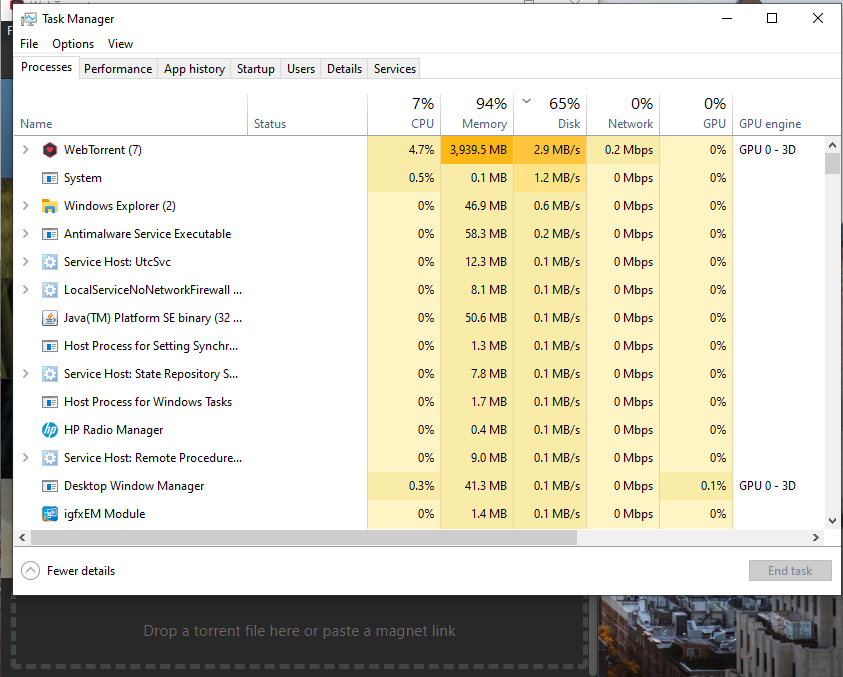The height and width of the screenshot is (677, 843).
Task: Expand the WebTorrent (7) process group
Action: click(x=25, y=150)
